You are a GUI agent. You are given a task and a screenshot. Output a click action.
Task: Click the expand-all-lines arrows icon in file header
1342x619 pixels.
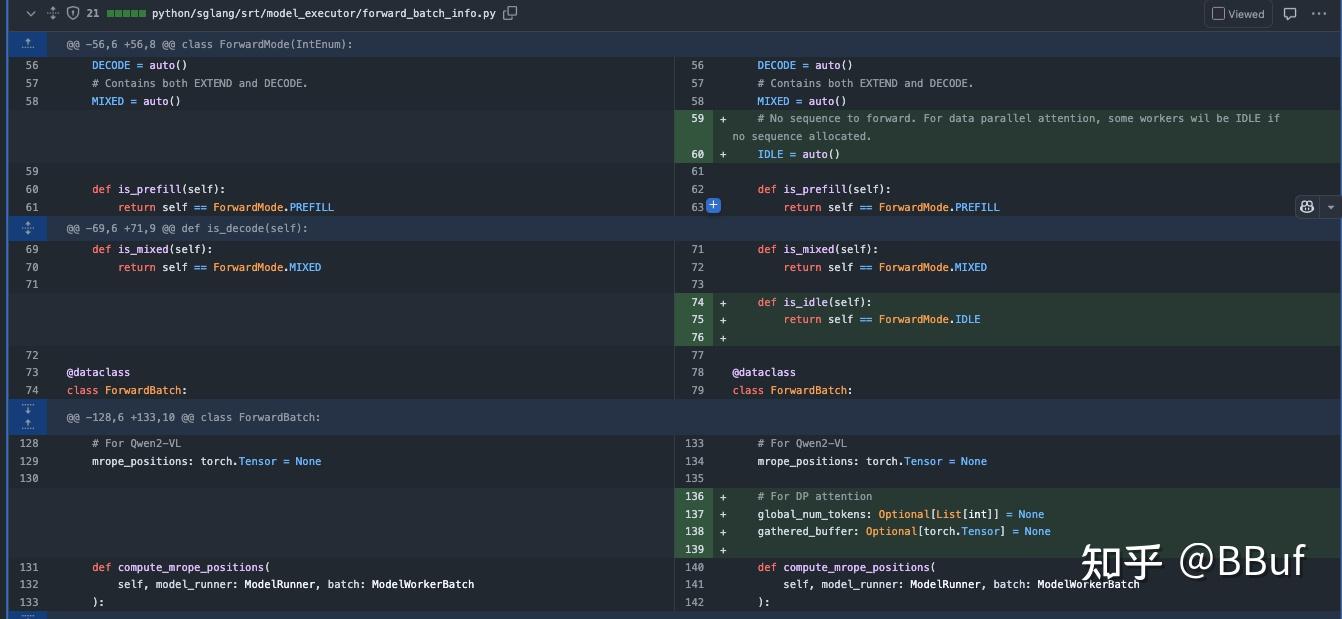click(x=53, y=14)
